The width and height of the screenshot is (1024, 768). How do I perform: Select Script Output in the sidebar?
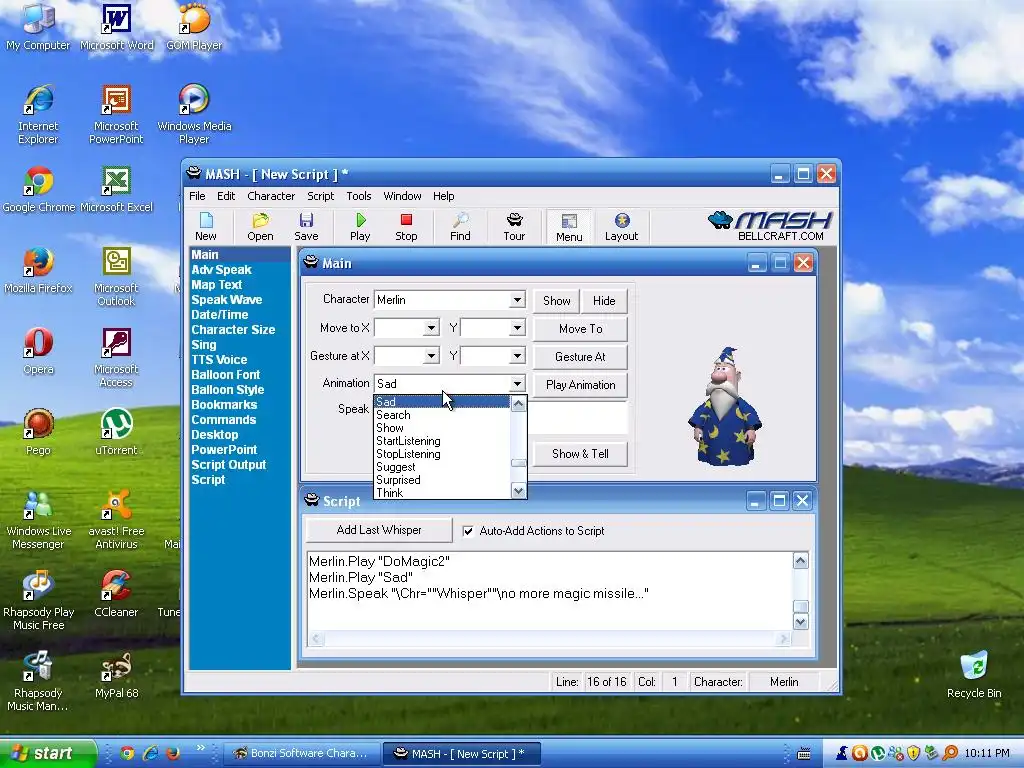click(x=229, y=465)
